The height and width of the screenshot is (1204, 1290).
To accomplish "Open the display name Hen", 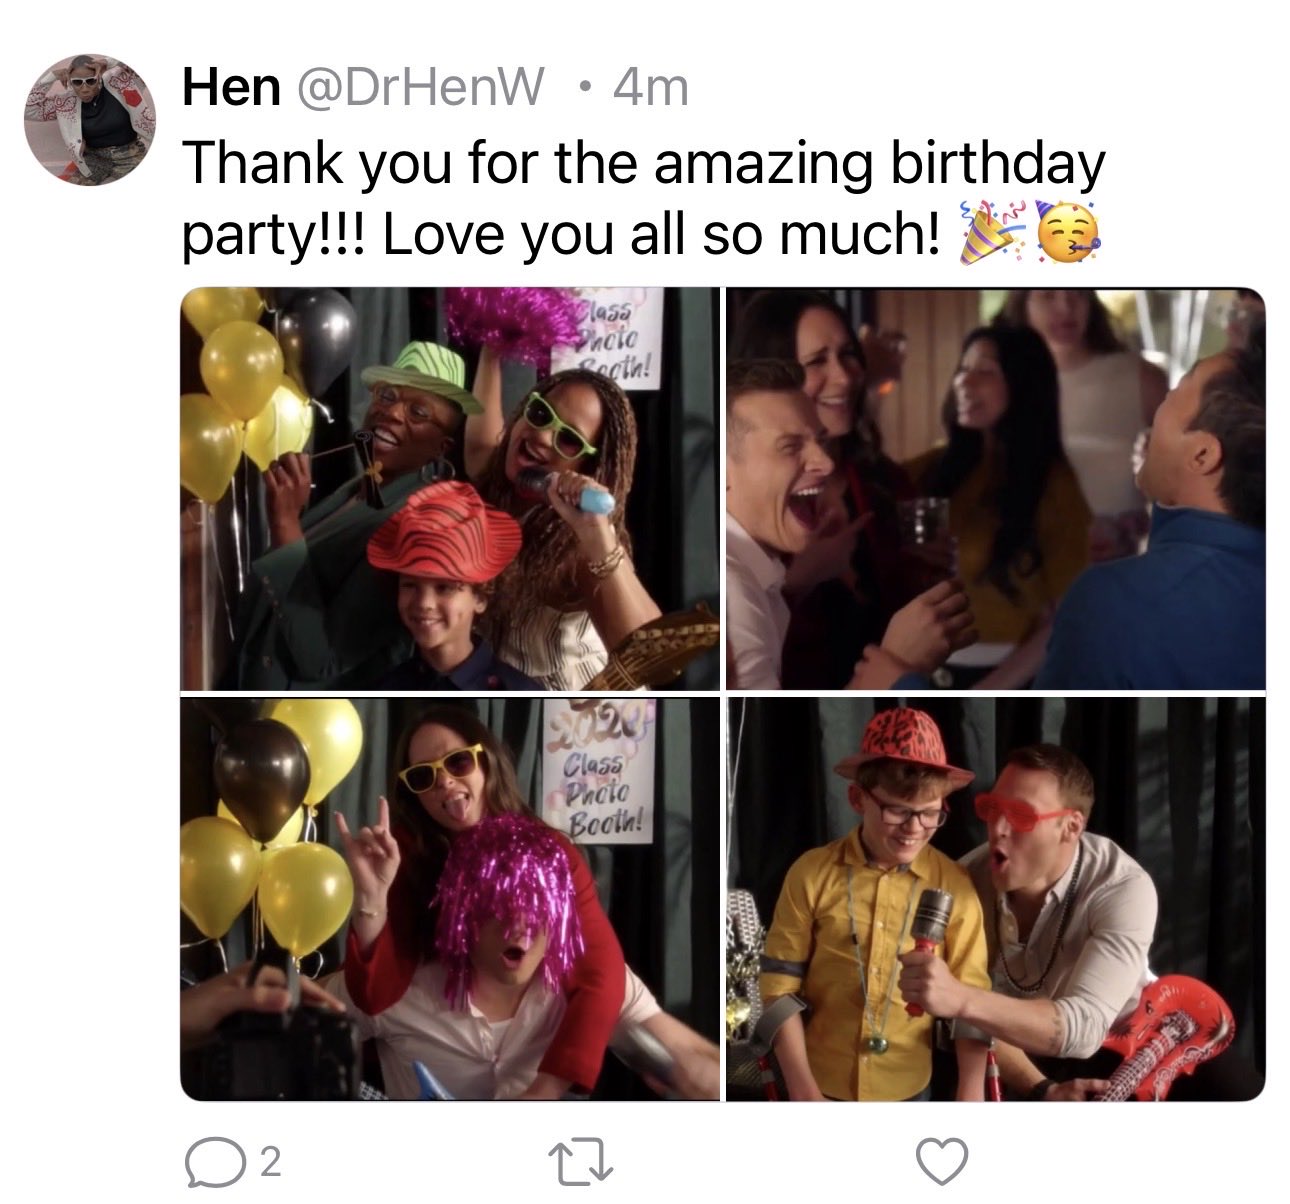I will click(231, 89).
